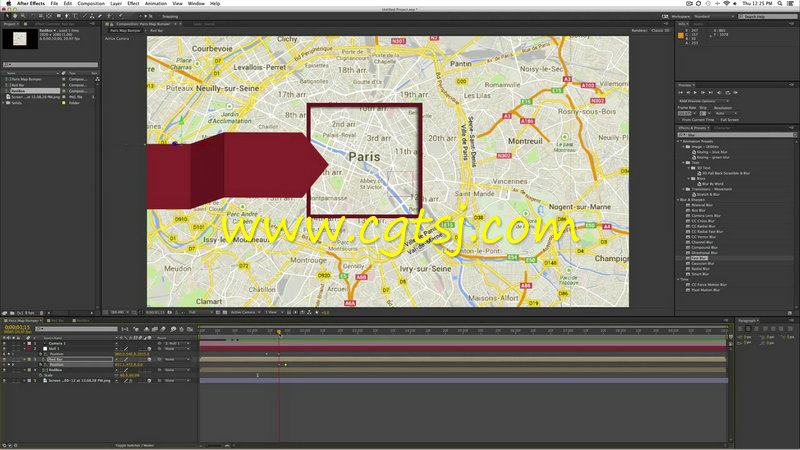This screenshot has width=800, height=450.
Task: Open the Apple menu
Action: pos(8,3)
